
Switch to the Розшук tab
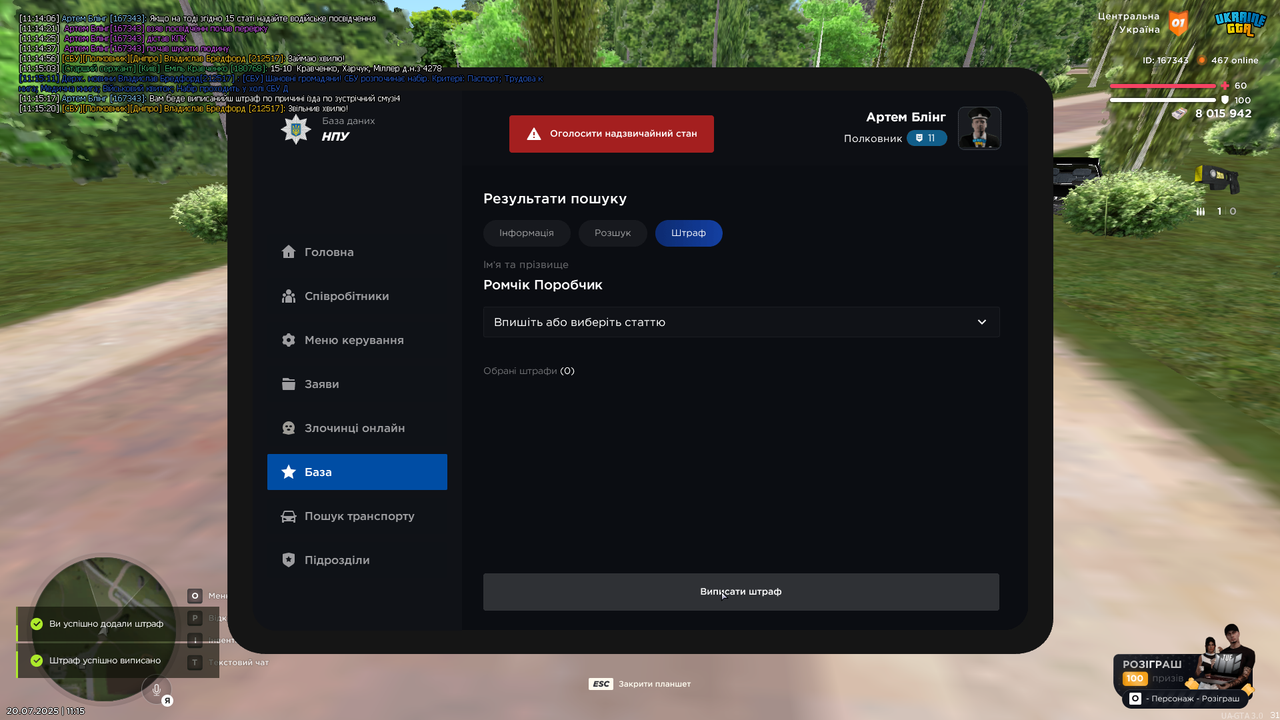[613, 233]
